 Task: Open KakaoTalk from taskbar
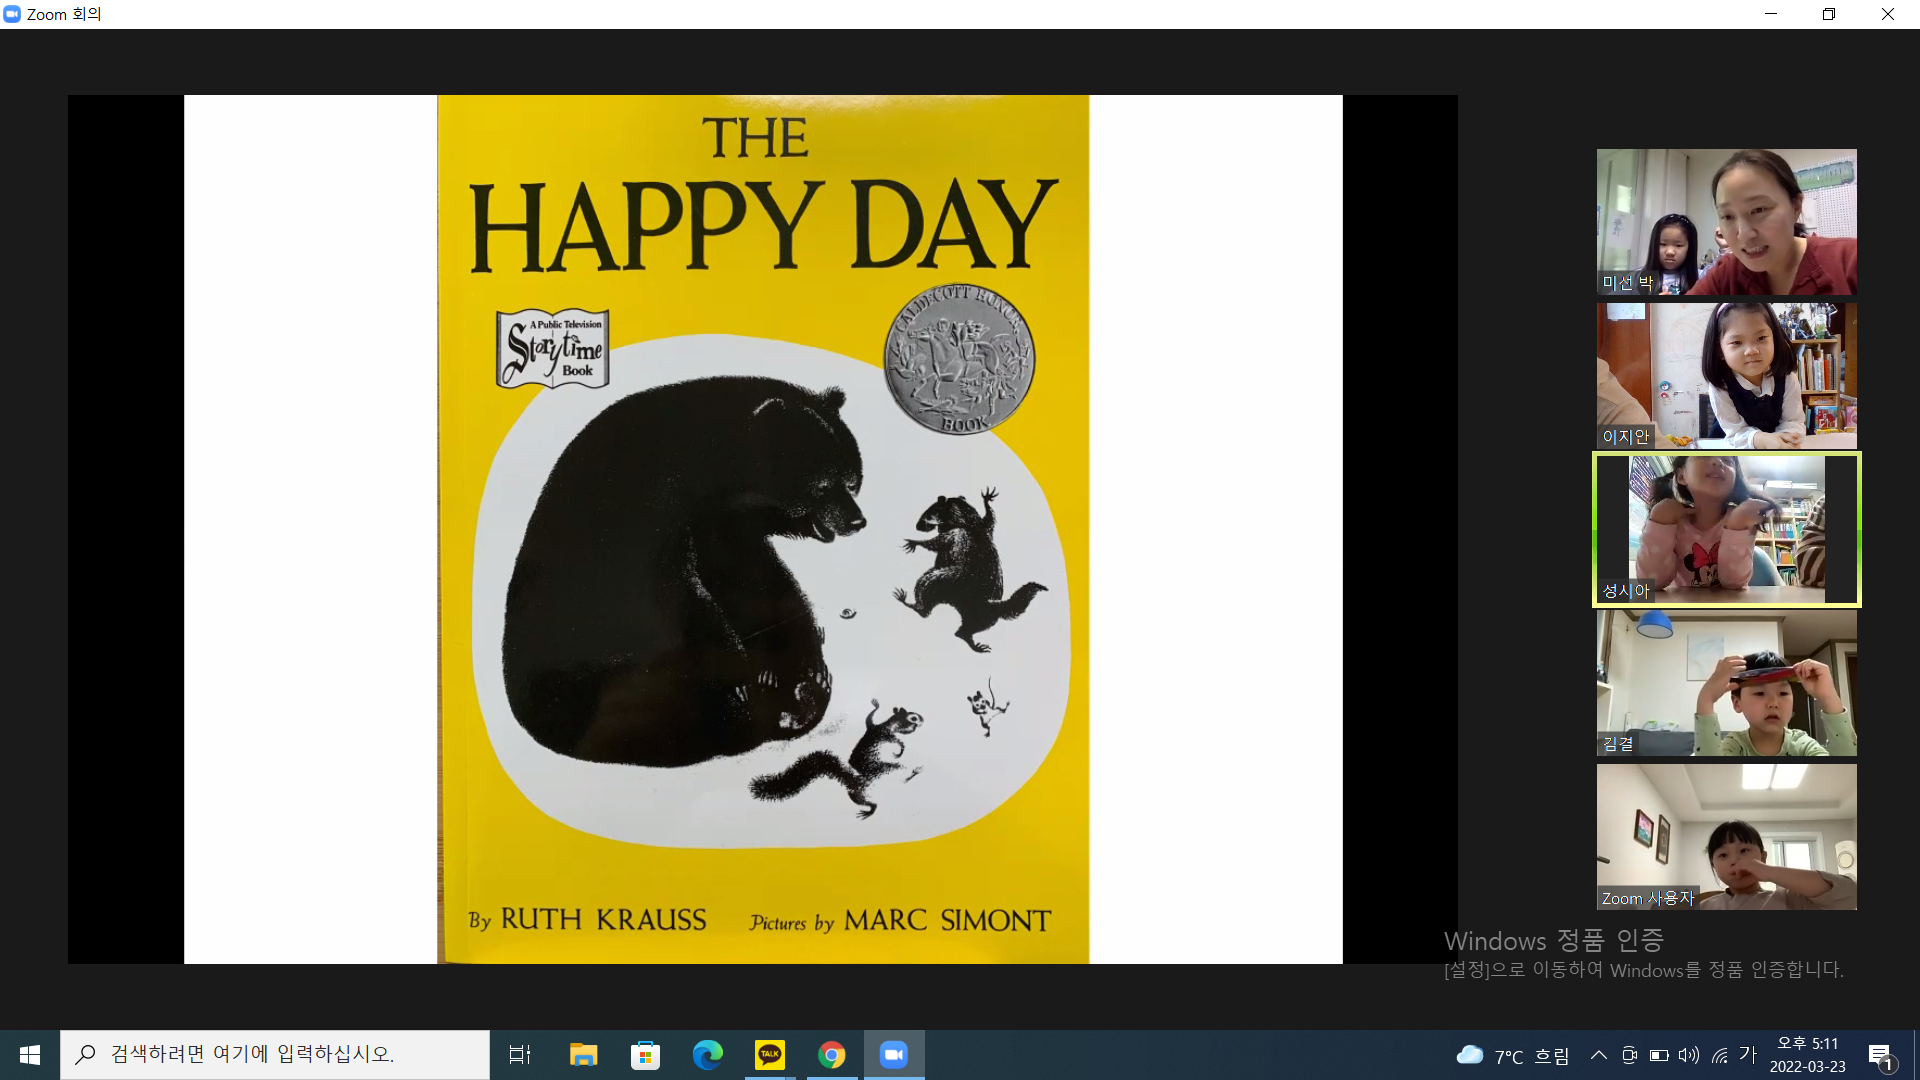click(769, 1055)
